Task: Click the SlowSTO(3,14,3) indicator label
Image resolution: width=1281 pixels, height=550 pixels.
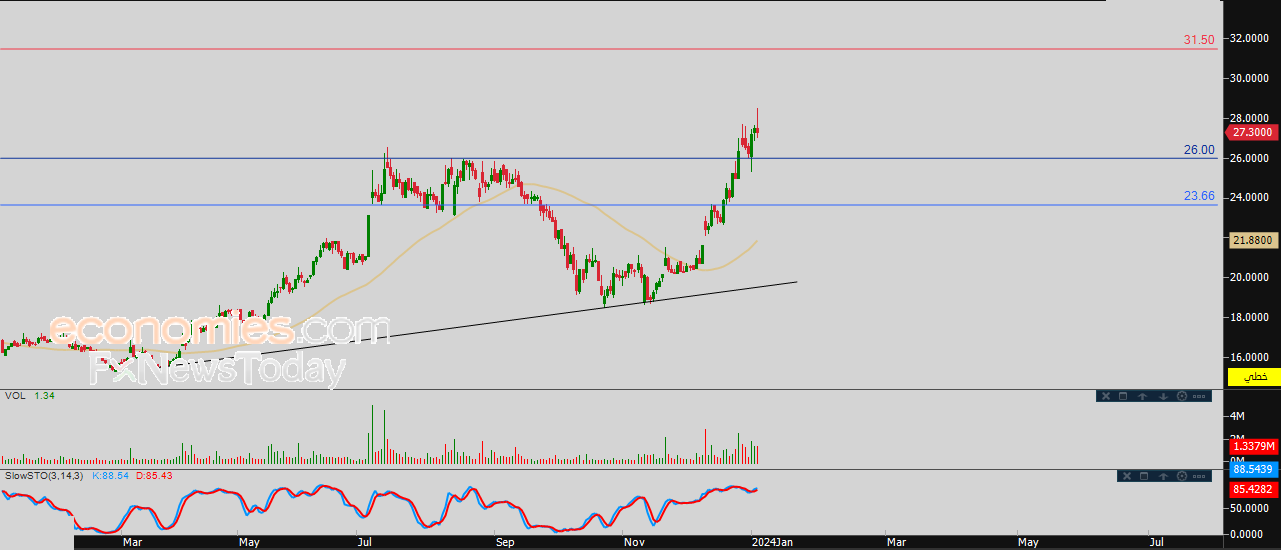Action: click(44, 475)
